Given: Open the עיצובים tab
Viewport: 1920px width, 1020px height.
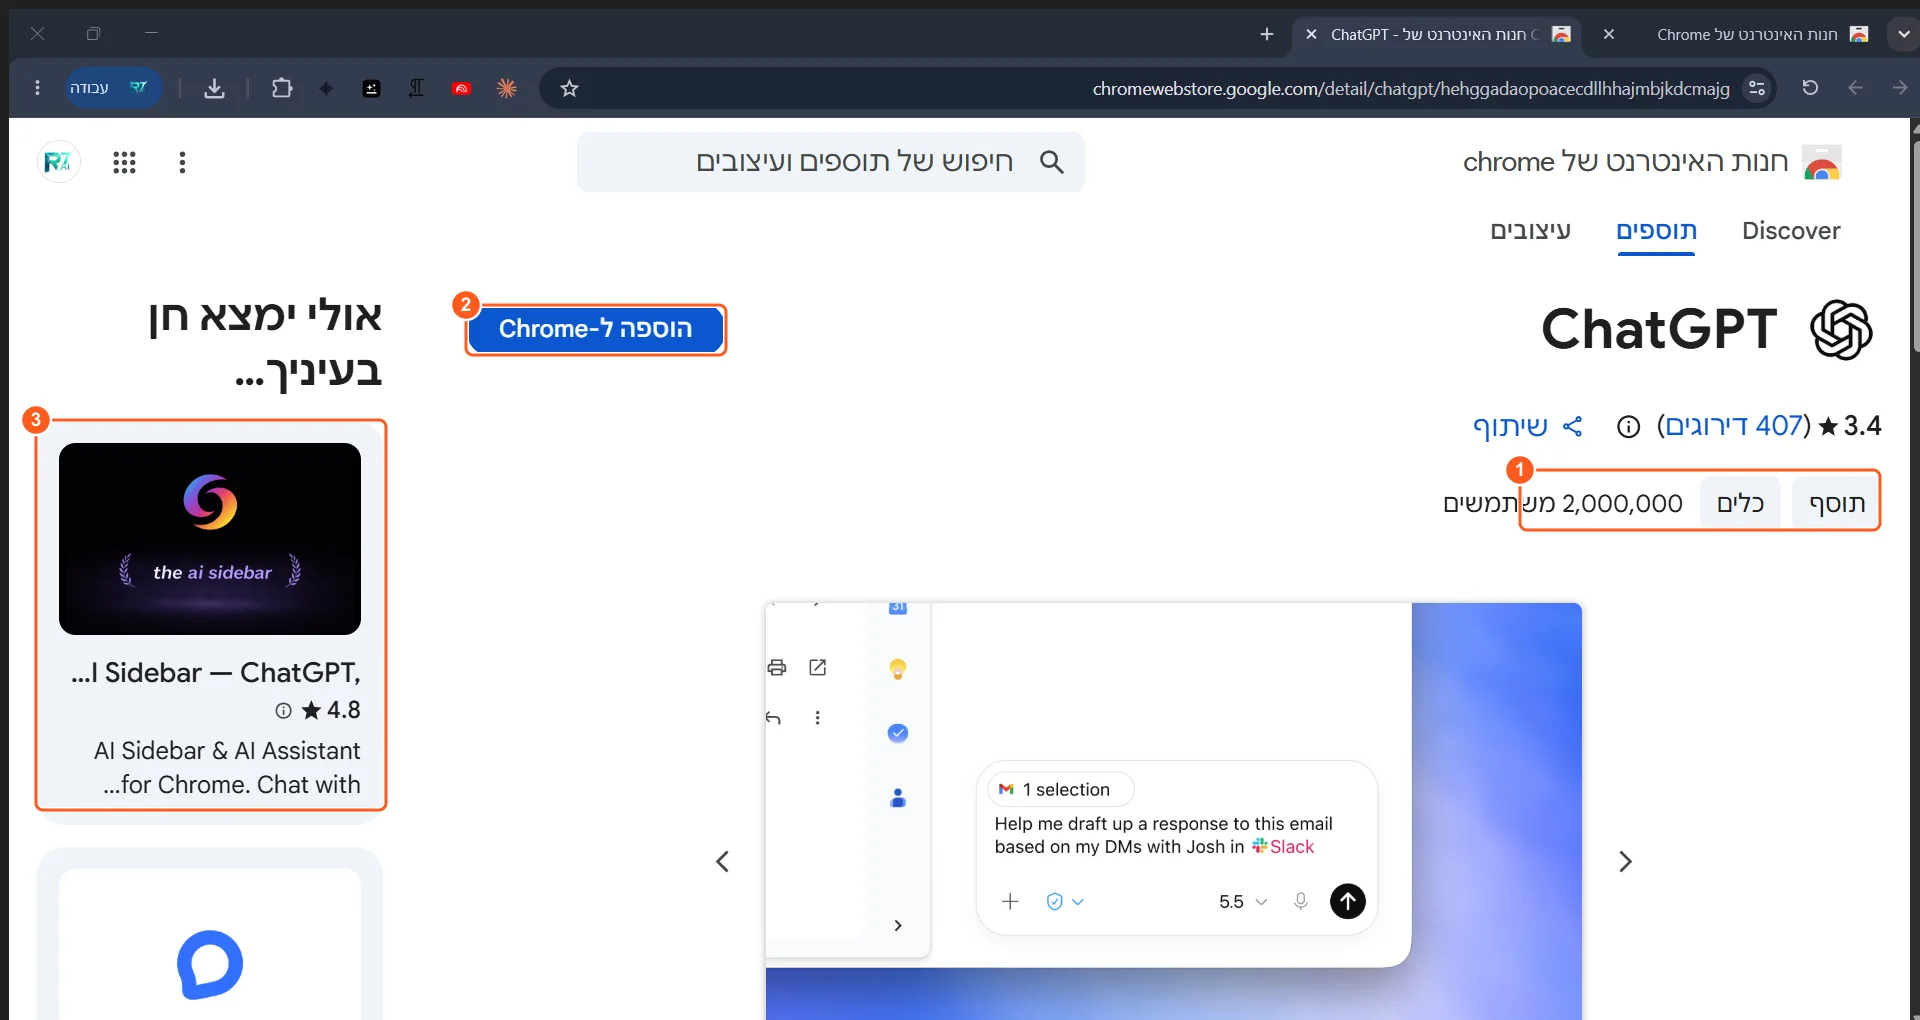Looking at the screenshot, I should click(1530, 231).
